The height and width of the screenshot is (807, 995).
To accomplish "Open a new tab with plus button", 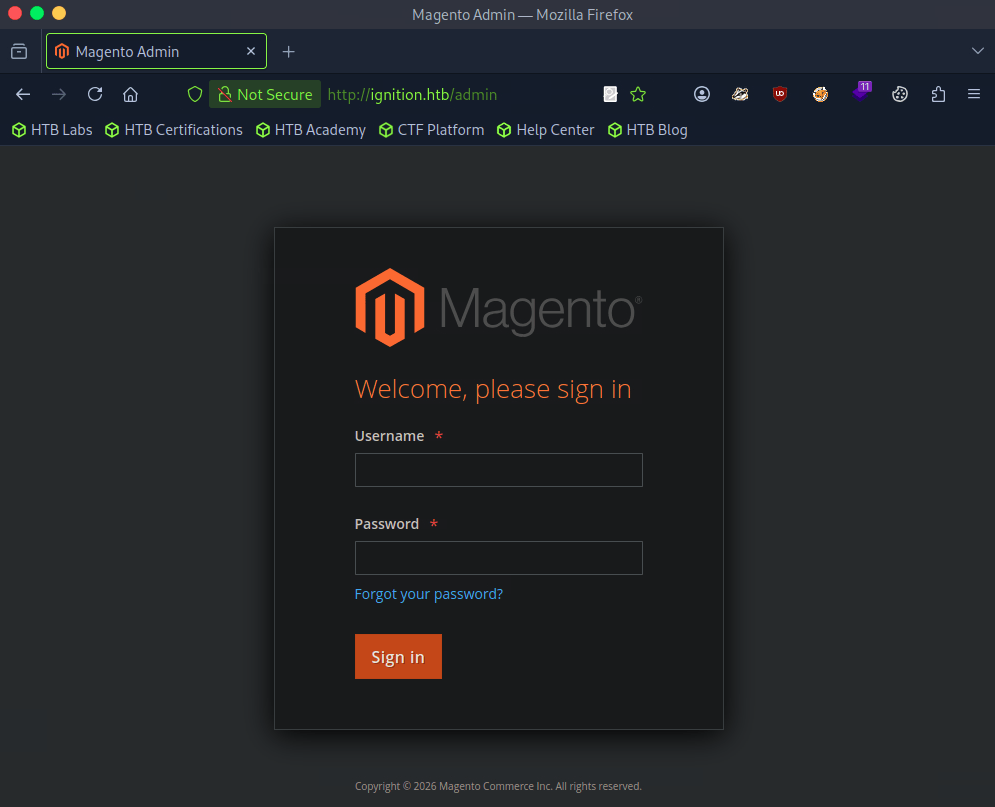I will 288,51.
